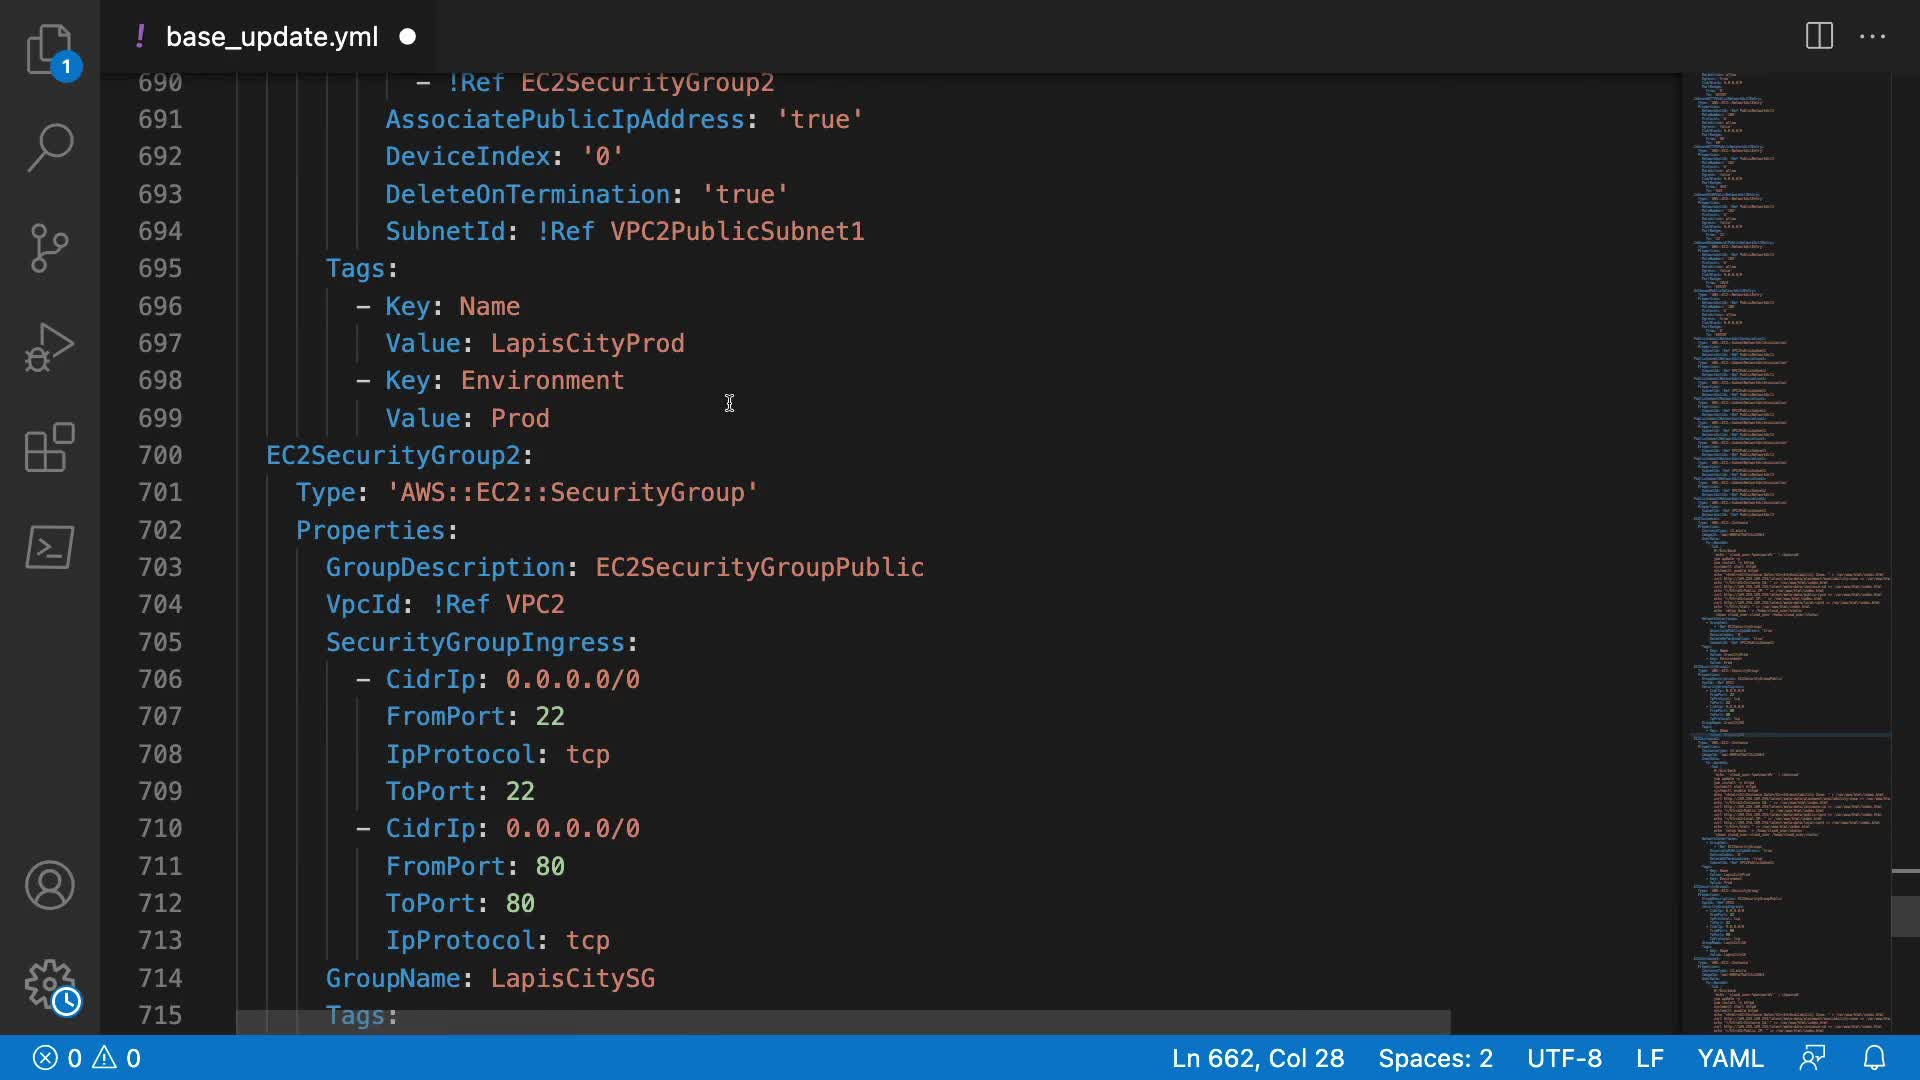Open the remote terminal panel icon
Viewport: 1920px width, 1080px height.
(49, 547)
